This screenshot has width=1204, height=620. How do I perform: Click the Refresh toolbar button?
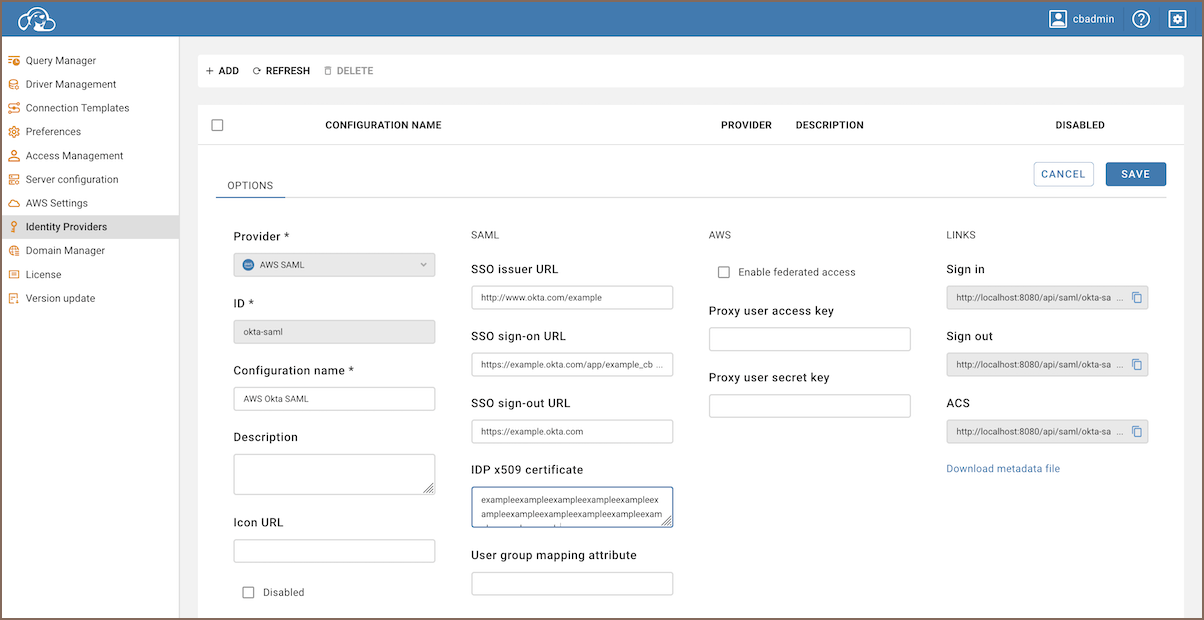281,71
